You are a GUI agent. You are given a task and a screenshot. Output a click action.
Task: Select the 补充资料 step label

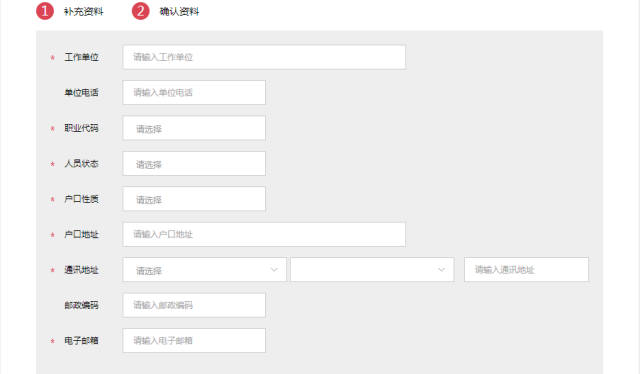83,11
